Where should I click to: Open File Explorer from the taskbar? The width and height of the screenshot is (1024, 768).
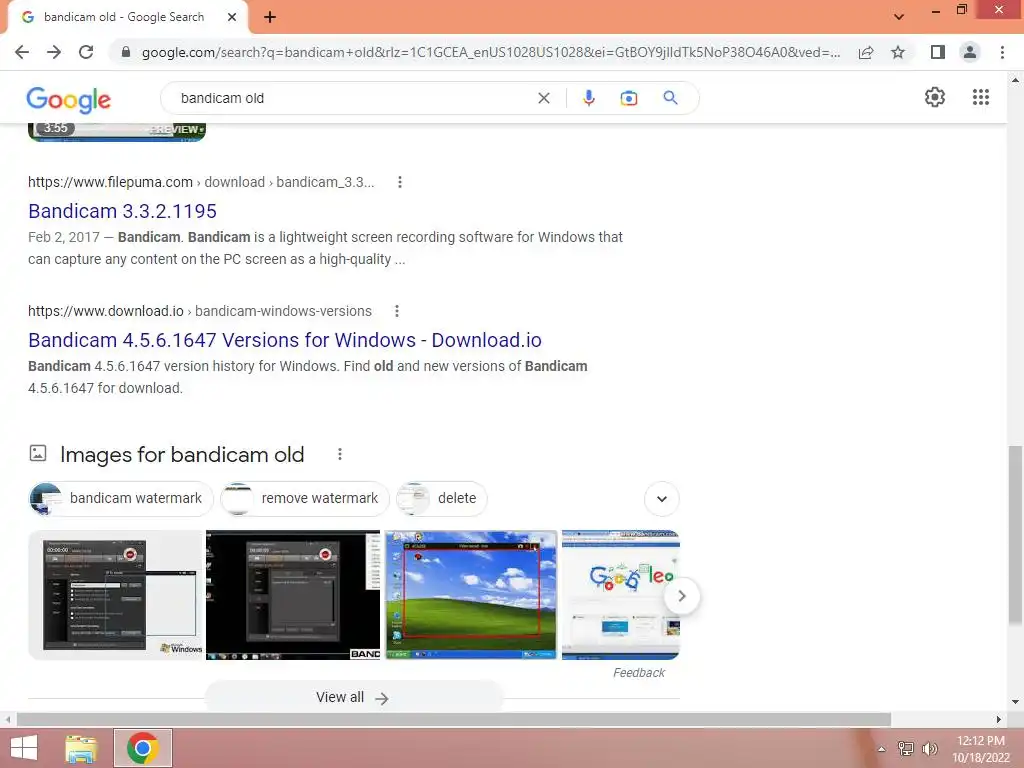coord(82,748)
